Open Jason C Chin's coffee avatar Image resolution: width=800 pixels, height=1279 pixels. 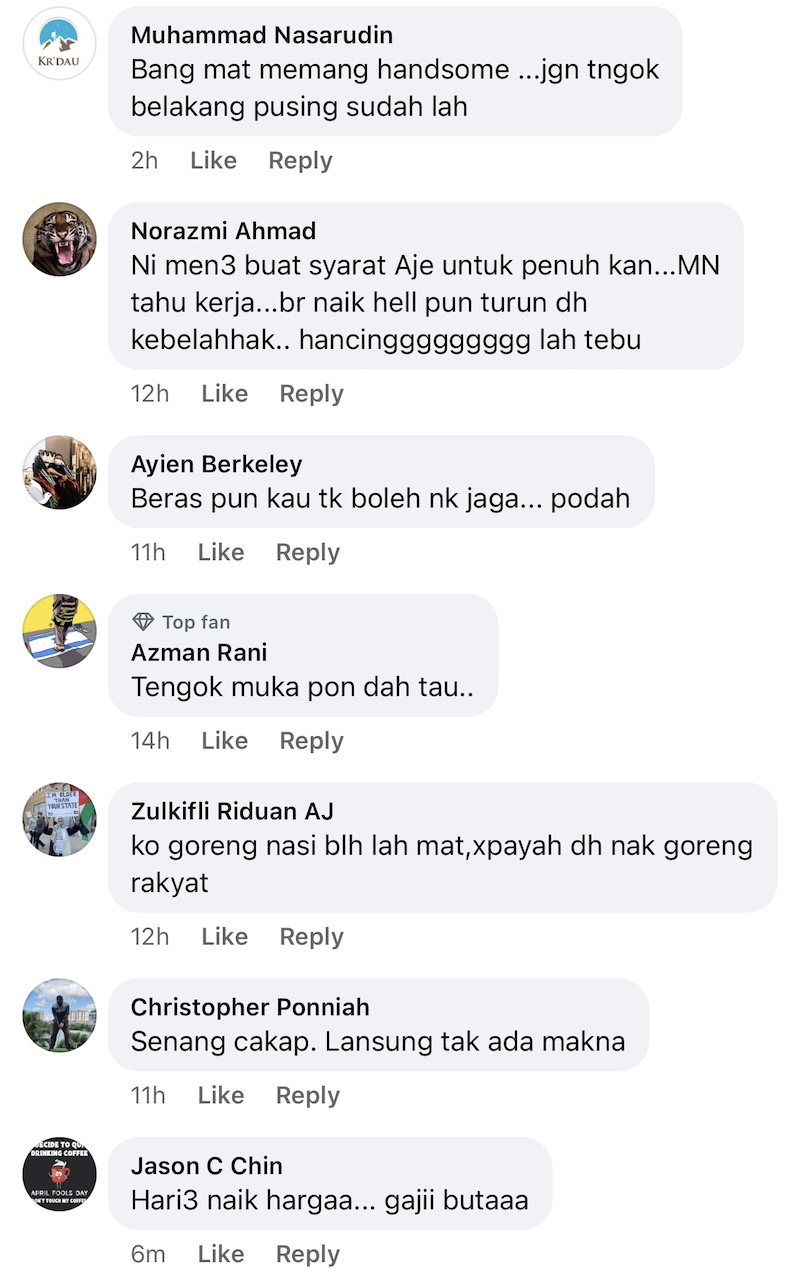point(60,1175)
